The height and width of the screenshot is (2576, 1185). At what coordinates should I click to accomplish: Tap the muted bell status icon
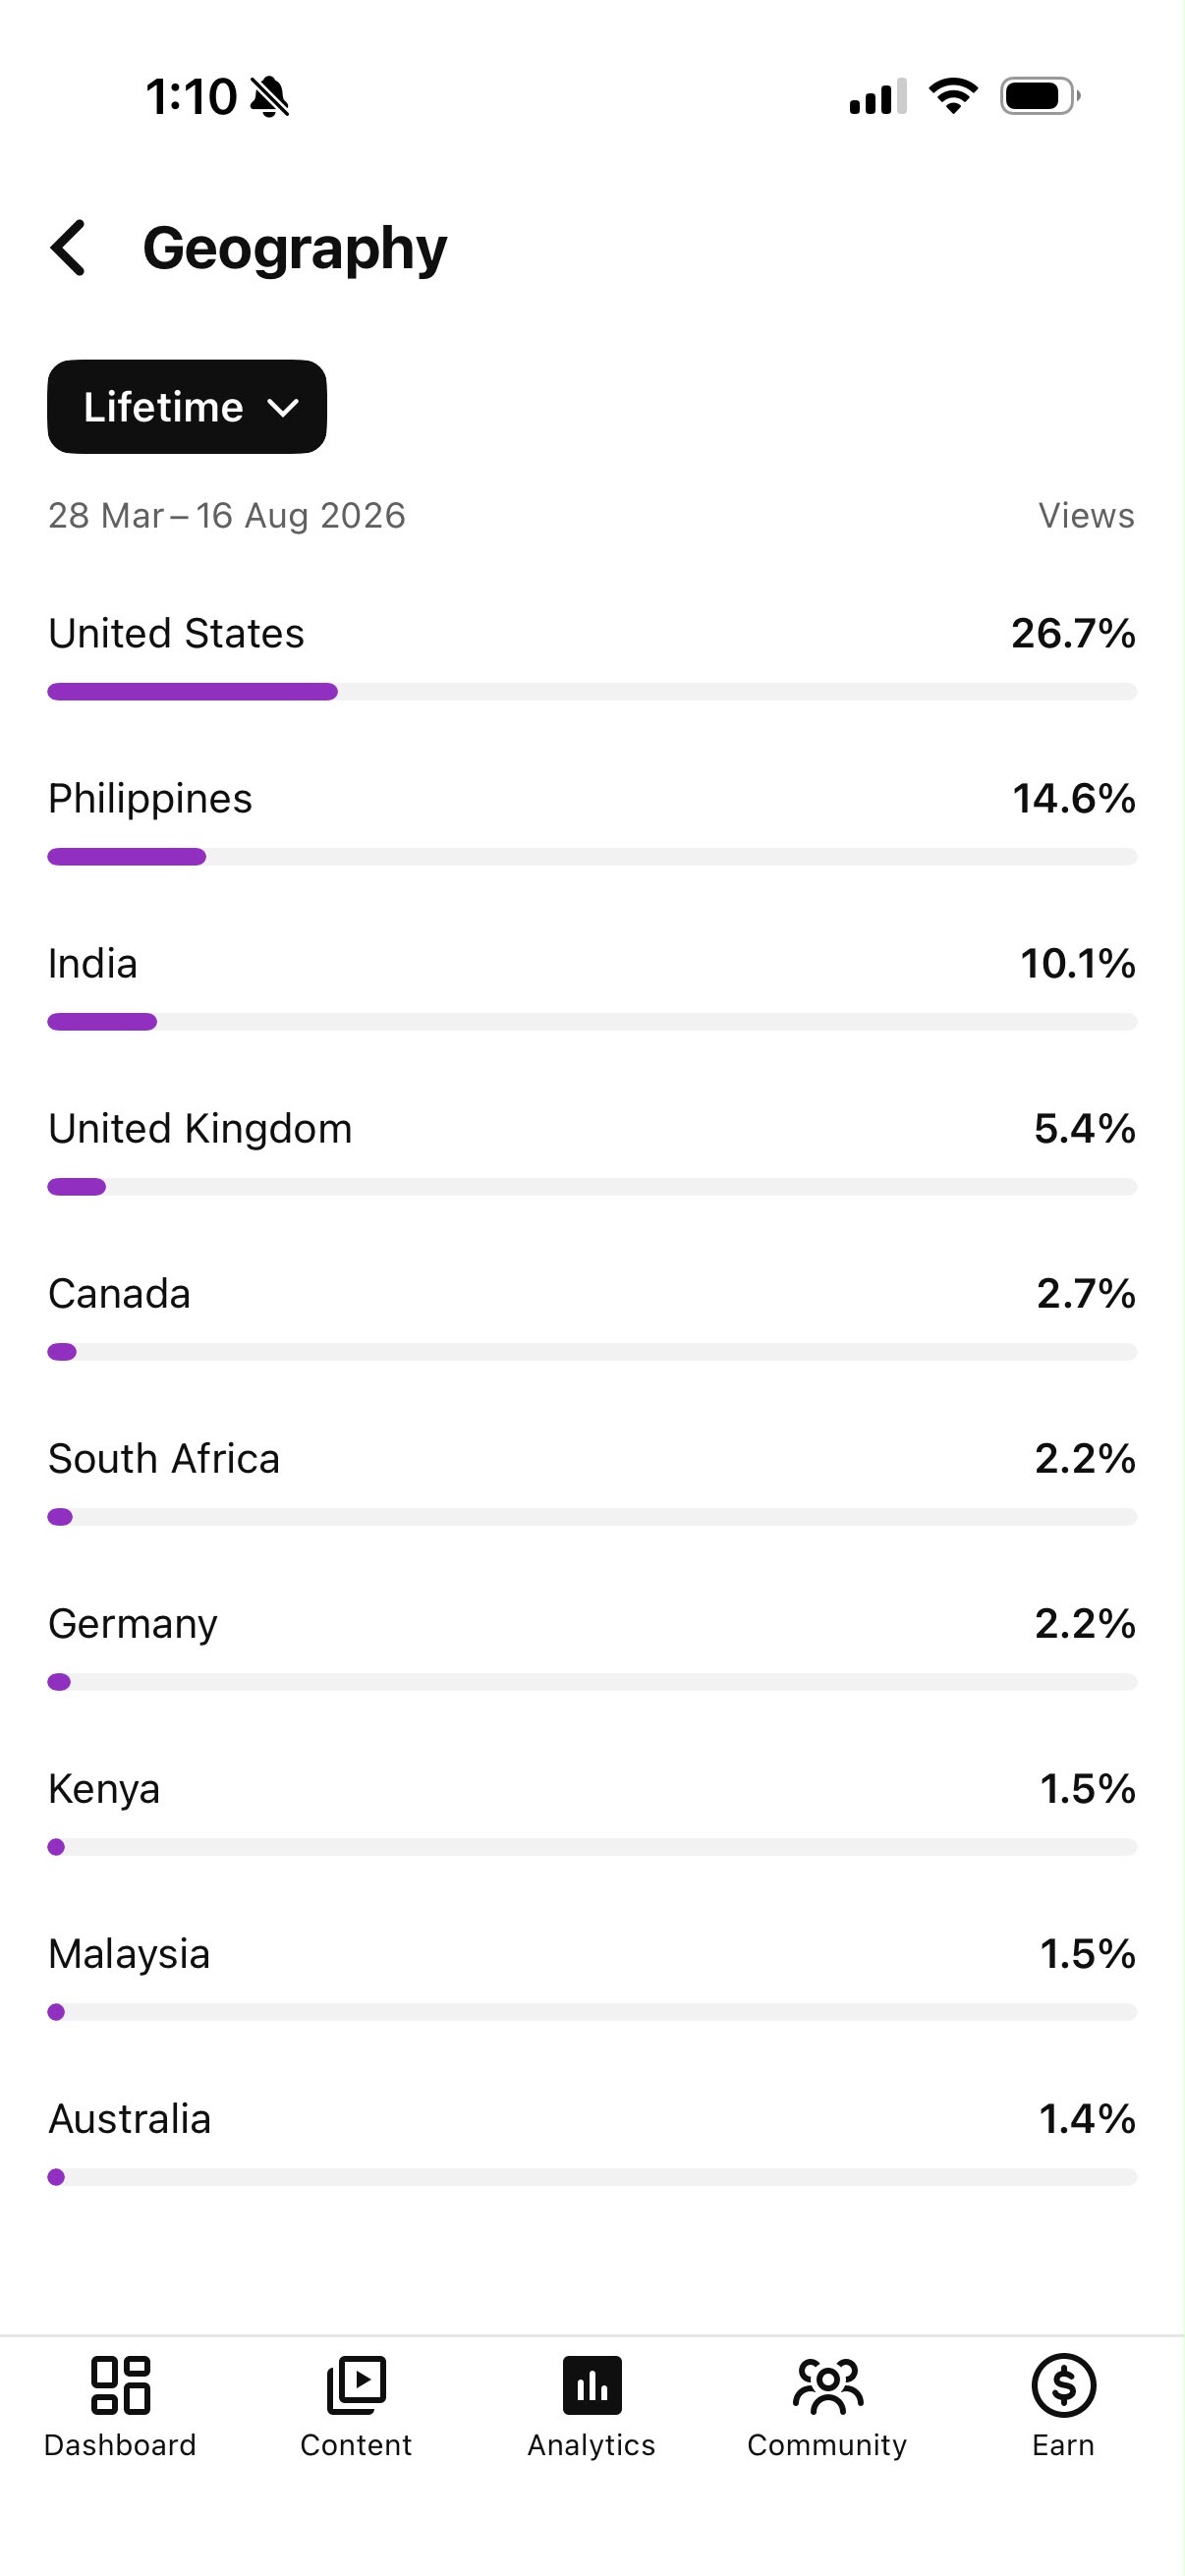[x=270, y=97]
